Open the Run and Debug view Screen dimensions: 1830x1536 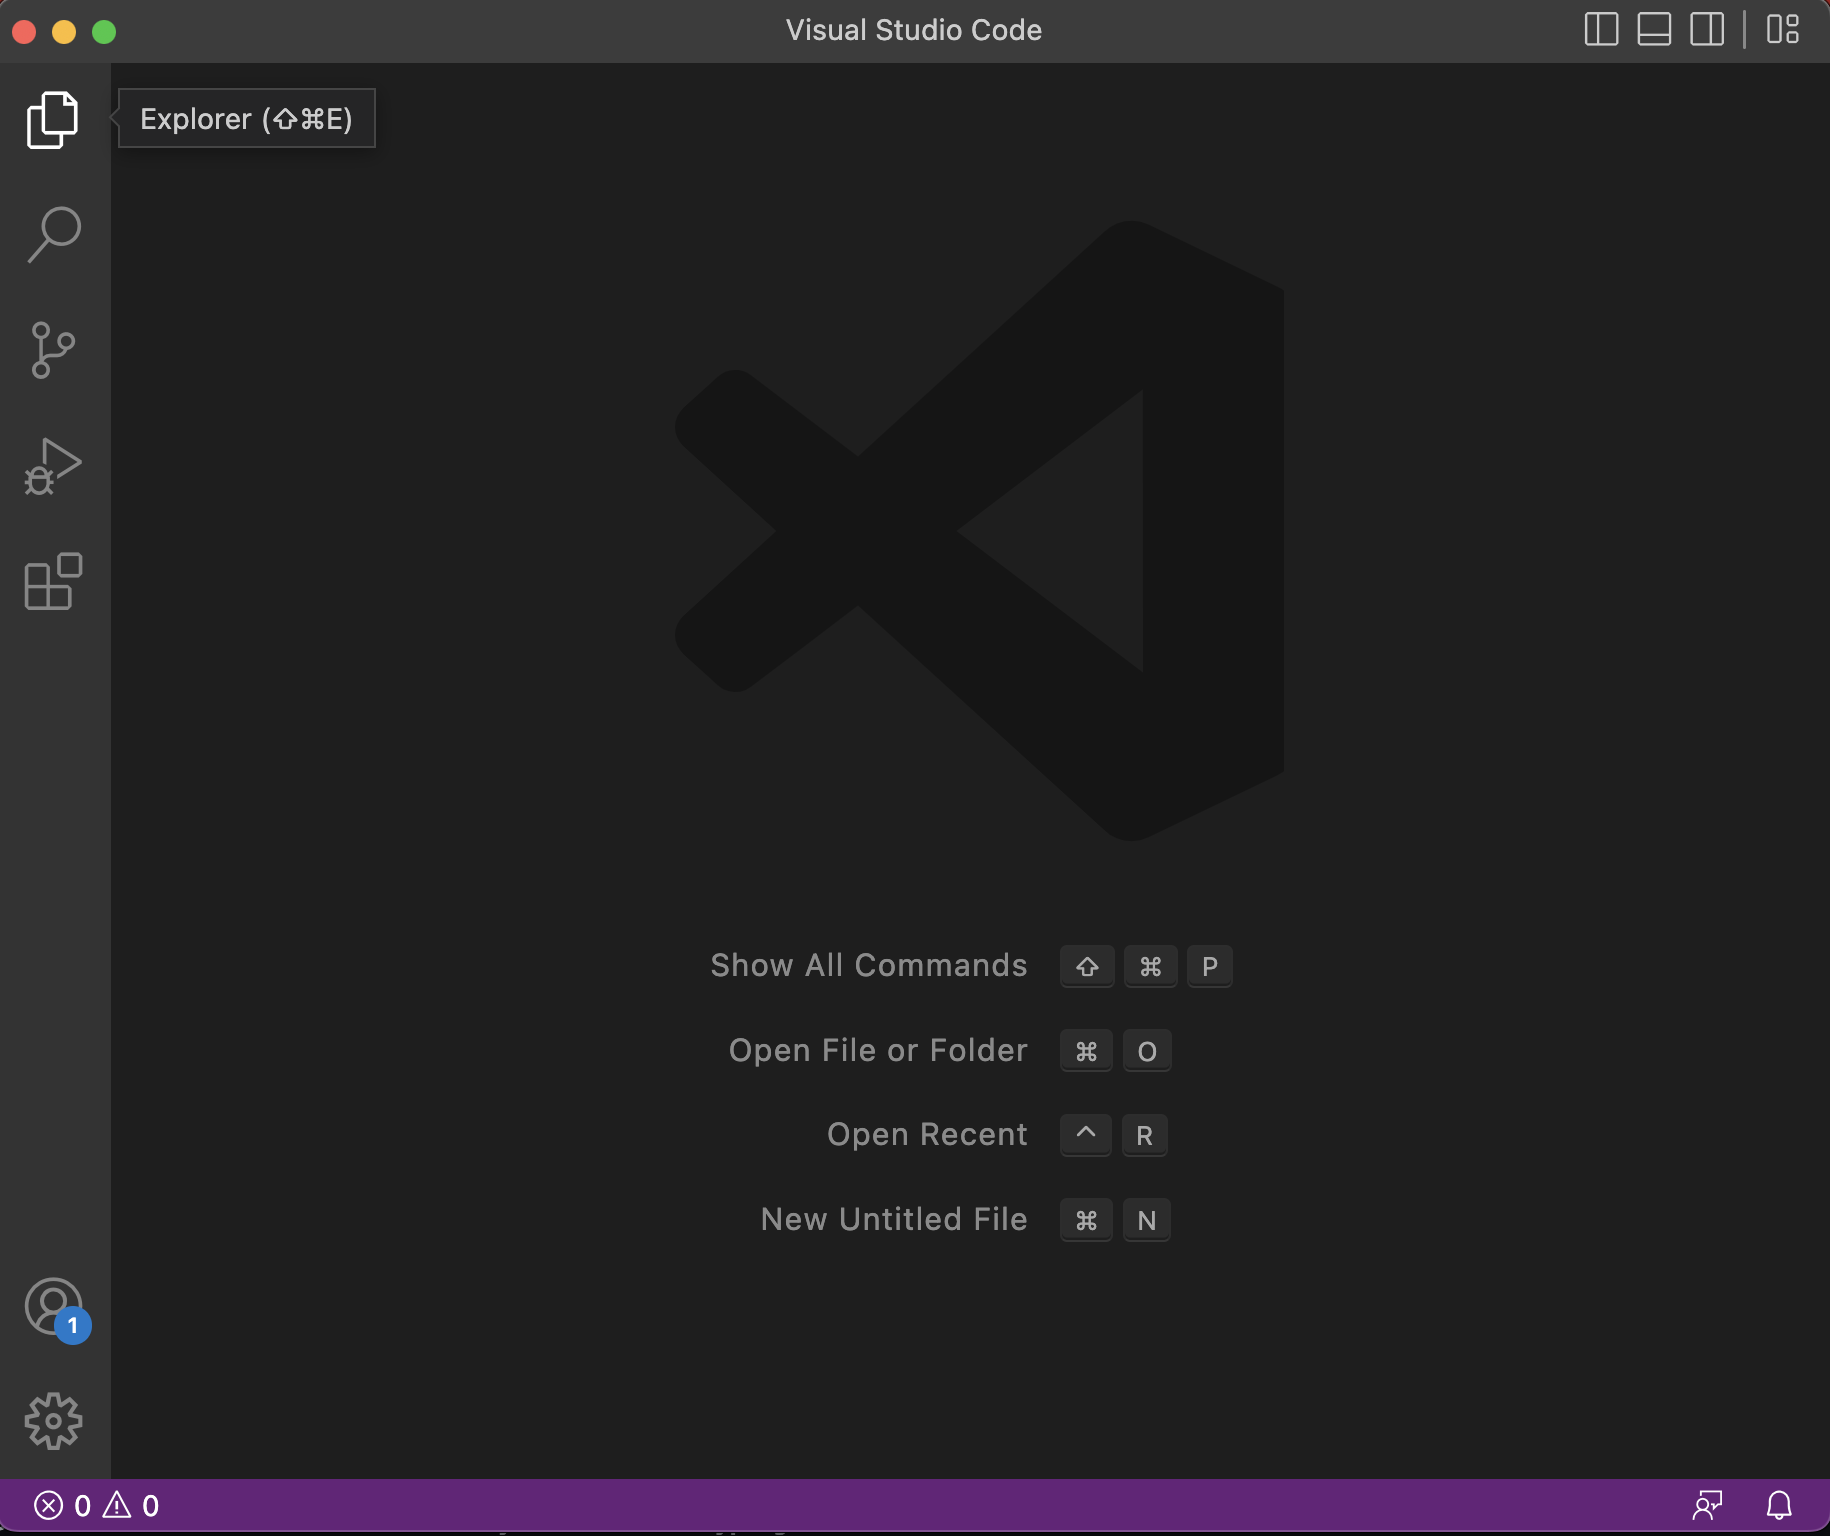tap(53, 466)
